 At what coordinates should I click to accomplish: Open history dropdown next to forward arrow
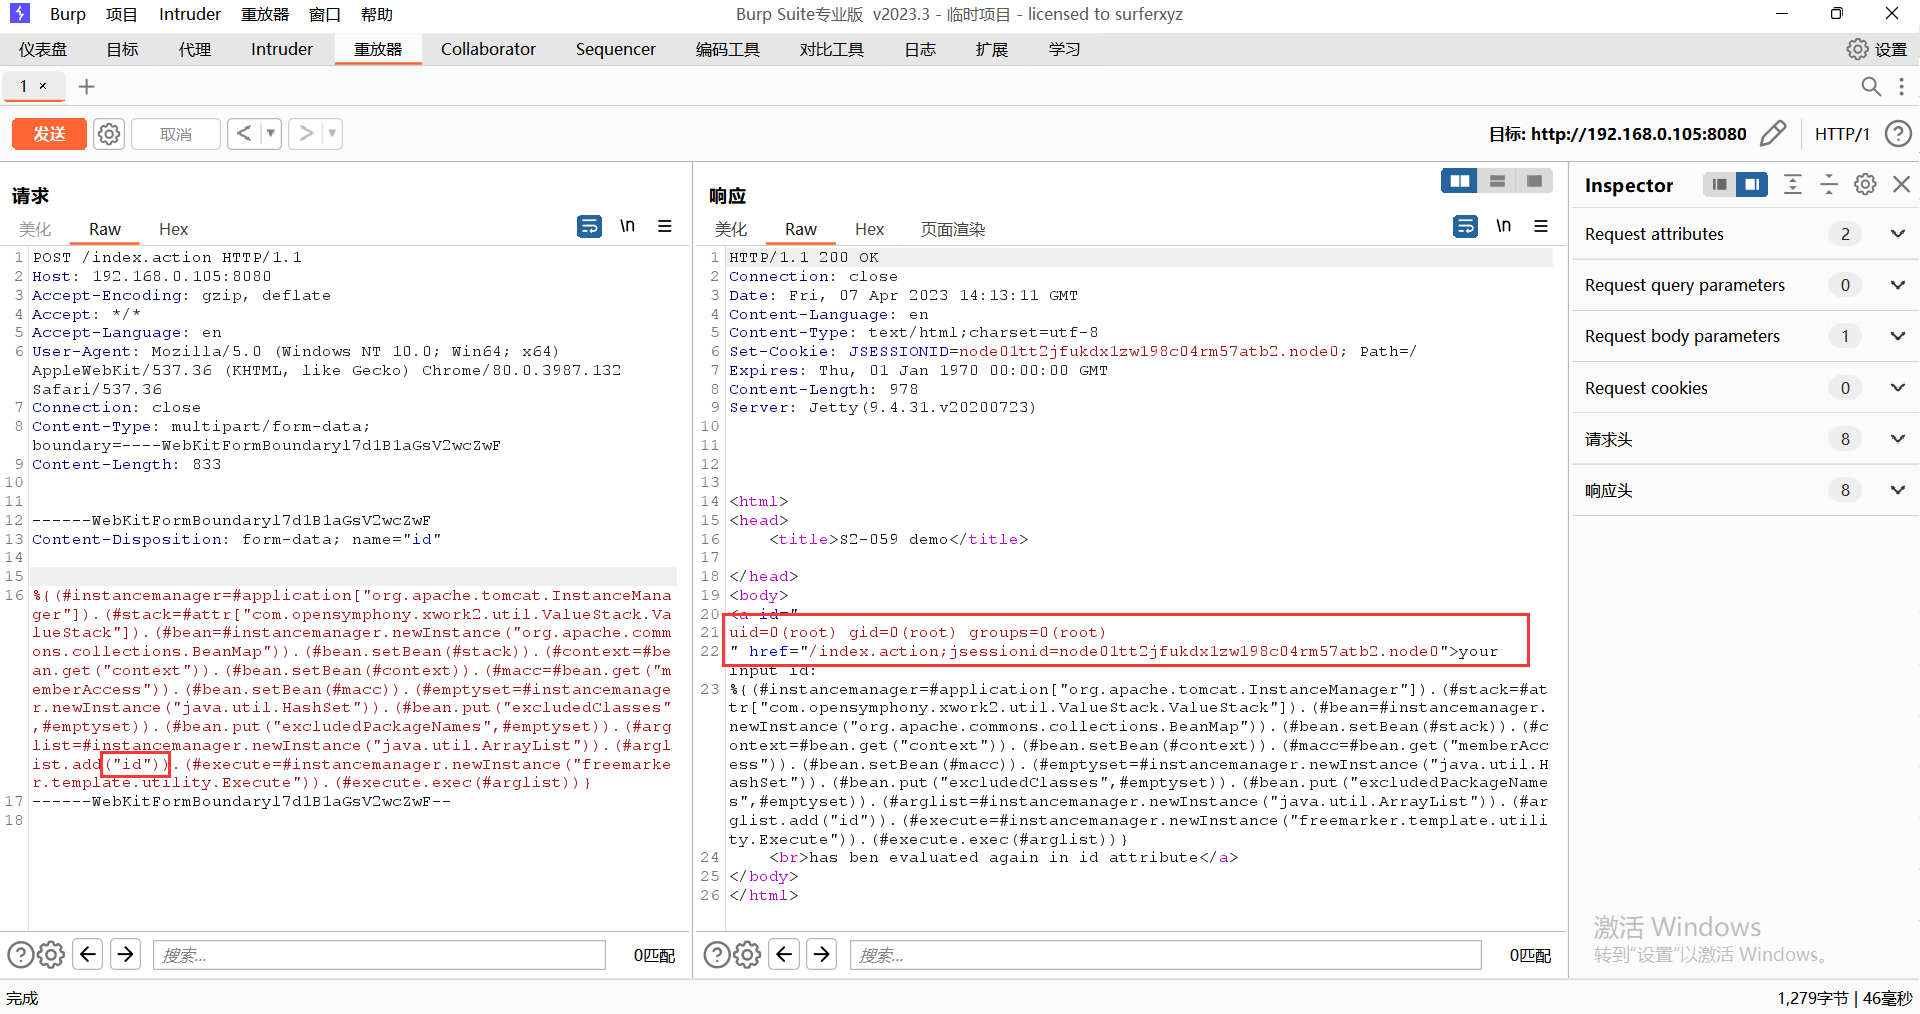332,133
